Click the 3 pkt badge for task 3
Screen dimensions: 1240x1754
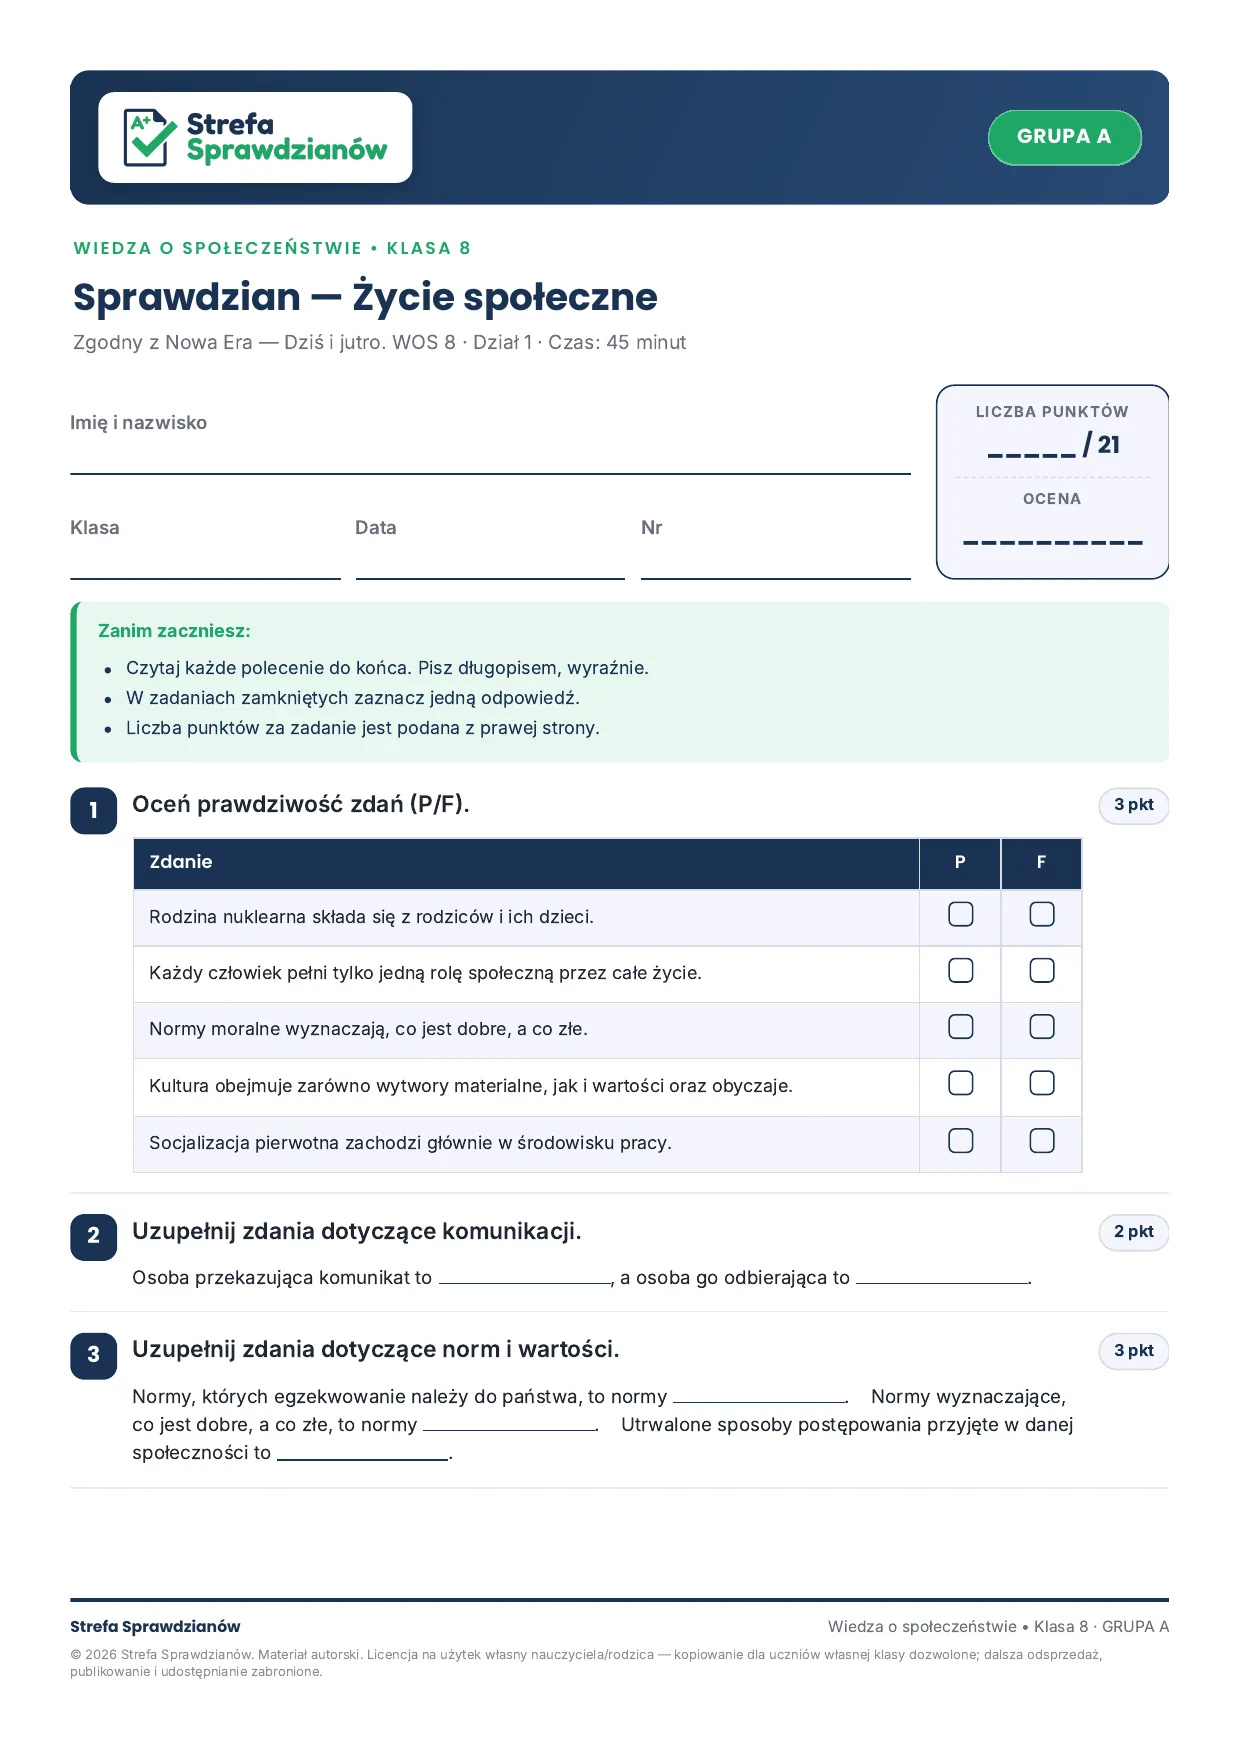click(1134, 1351)
